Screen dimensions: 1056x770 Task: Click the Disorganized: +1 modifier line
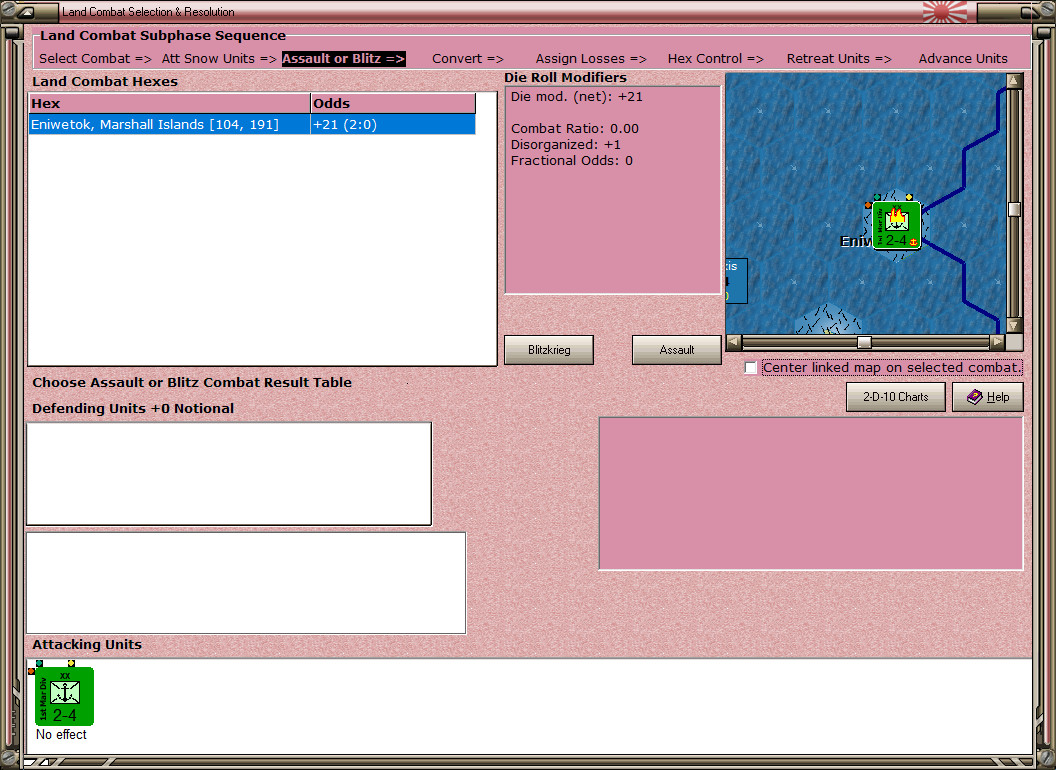tap(566, 145)
